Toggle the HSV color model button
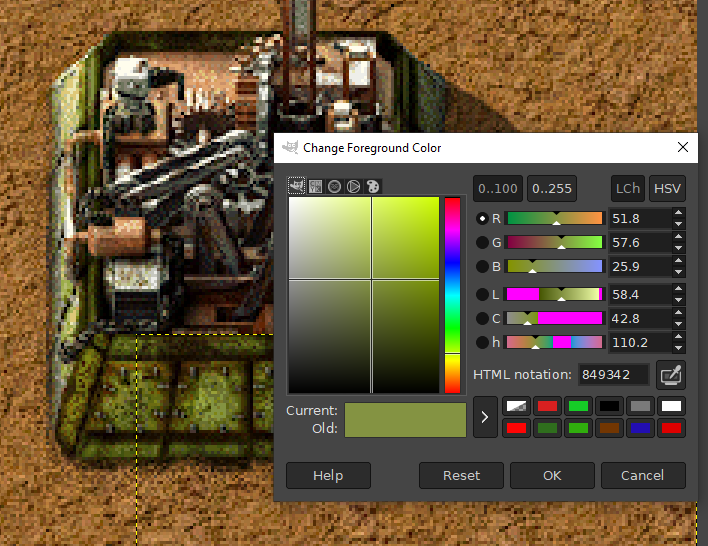This screenshot has width=708, height=546. tap(667, 188)
